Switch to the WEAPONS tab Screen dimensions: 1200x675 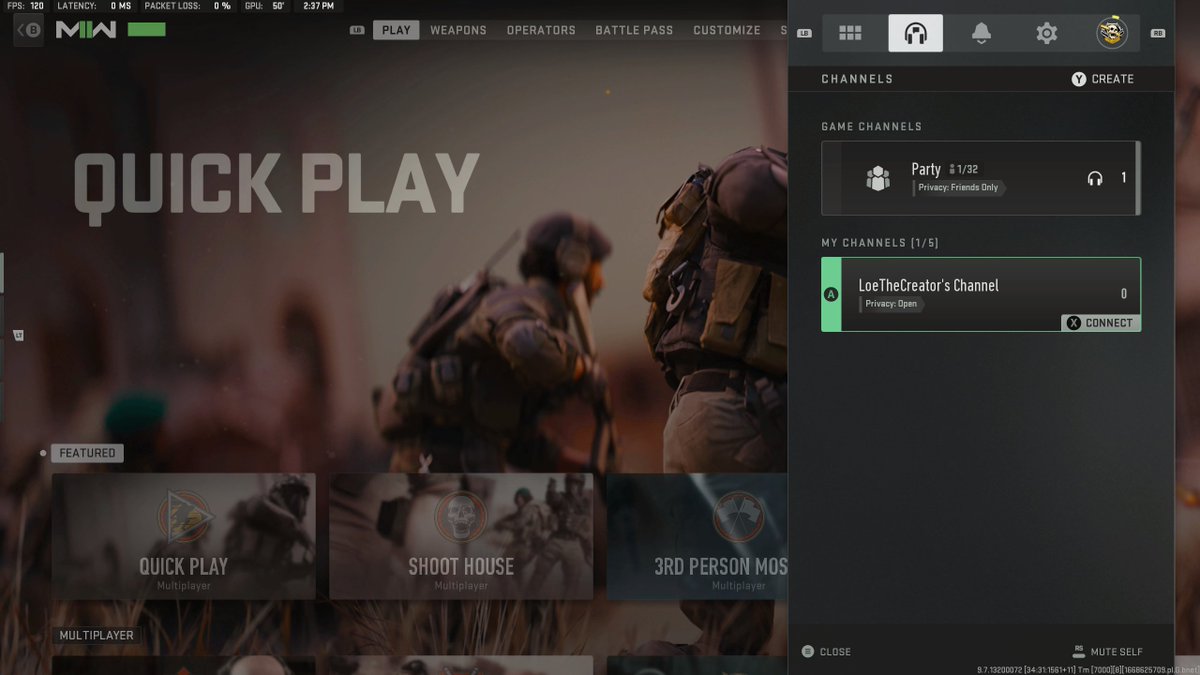point(458,30)
